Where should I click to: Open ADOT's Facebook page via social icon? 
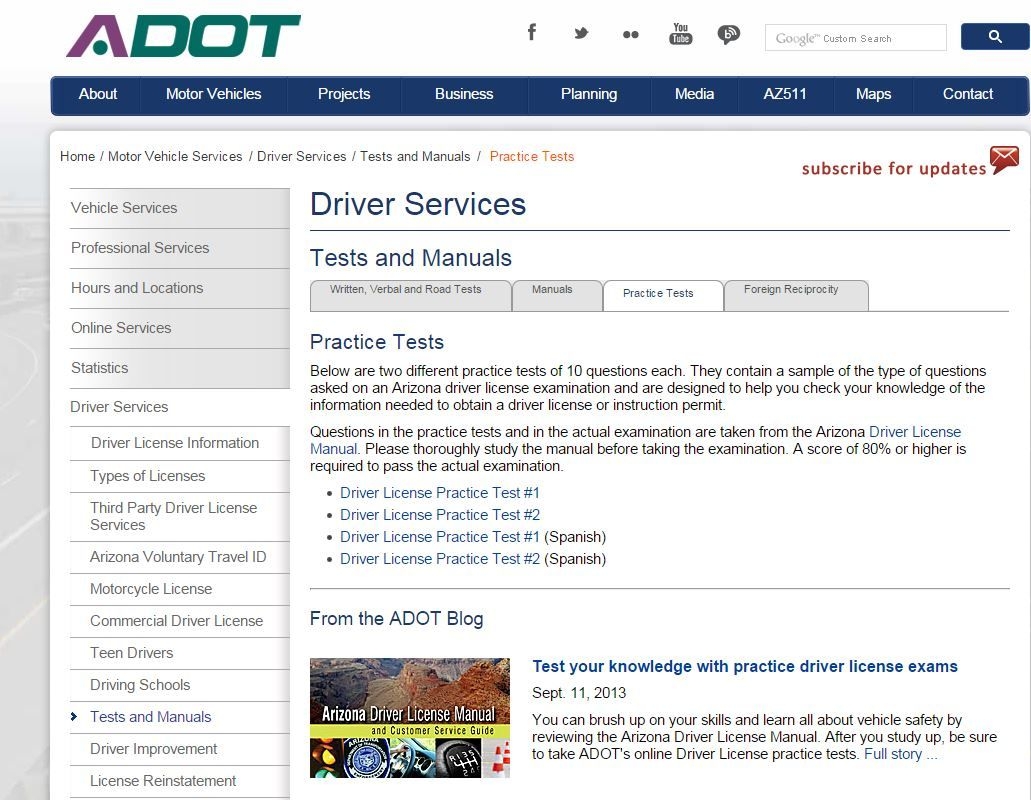[532, 33]
